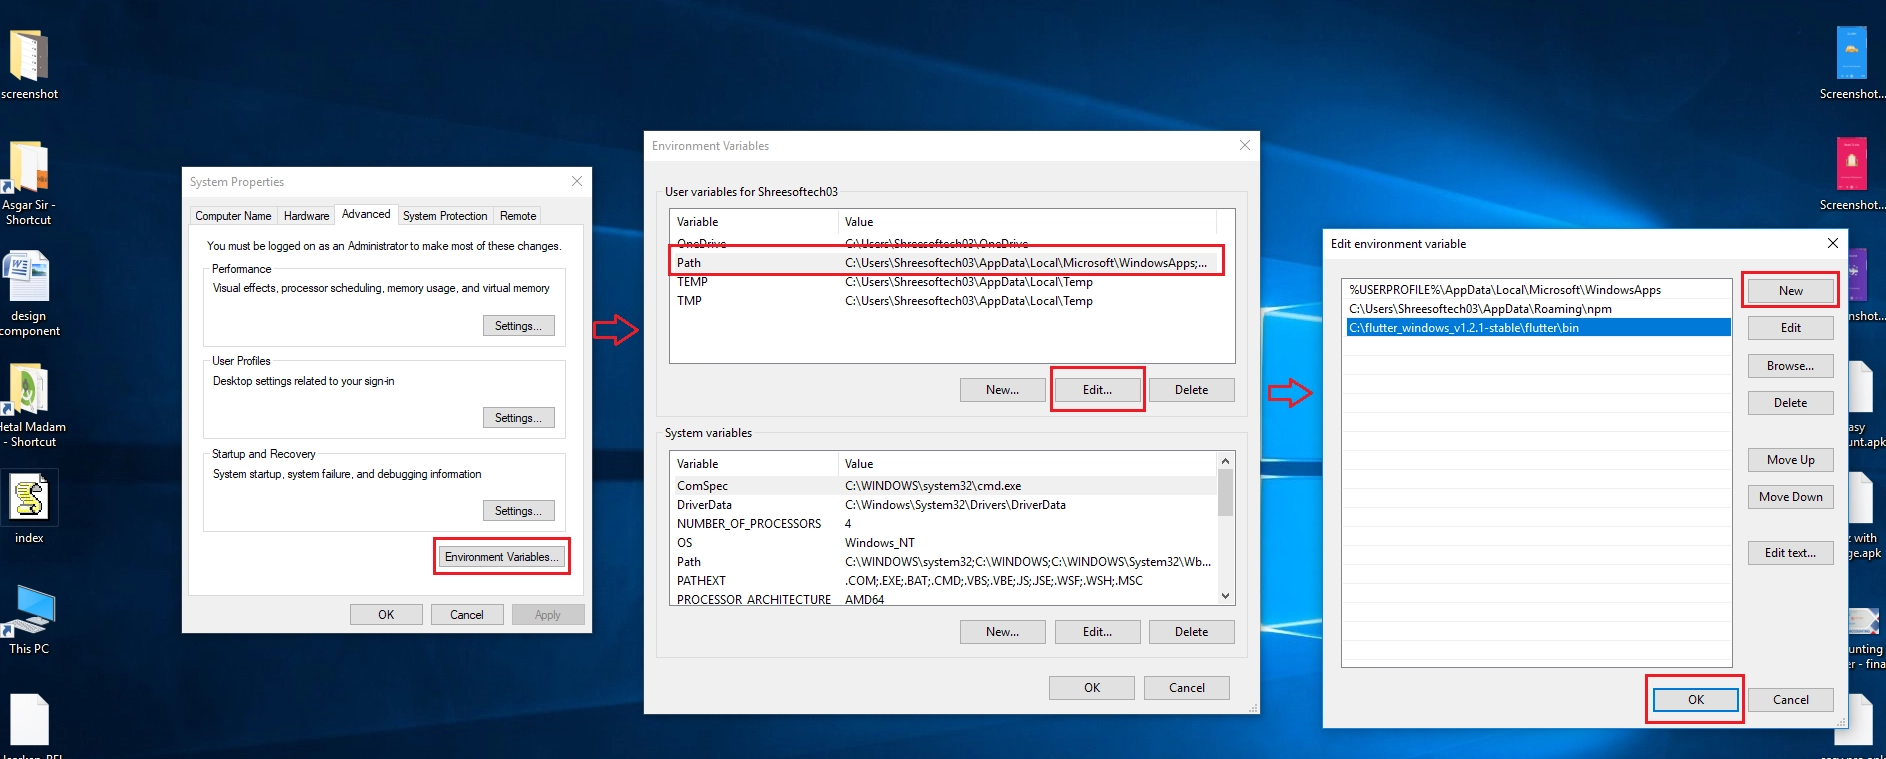The width and height of the screenshot is (1886, 759).
Task: Click Move Up button
Action: [1790, 460]
